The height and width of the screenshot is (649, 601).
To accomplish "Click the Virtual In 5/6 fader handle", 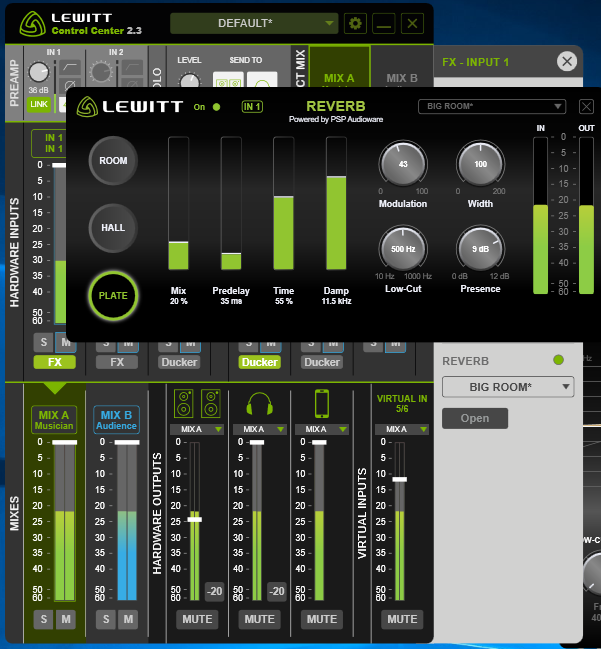I will [x=399, y=479].
